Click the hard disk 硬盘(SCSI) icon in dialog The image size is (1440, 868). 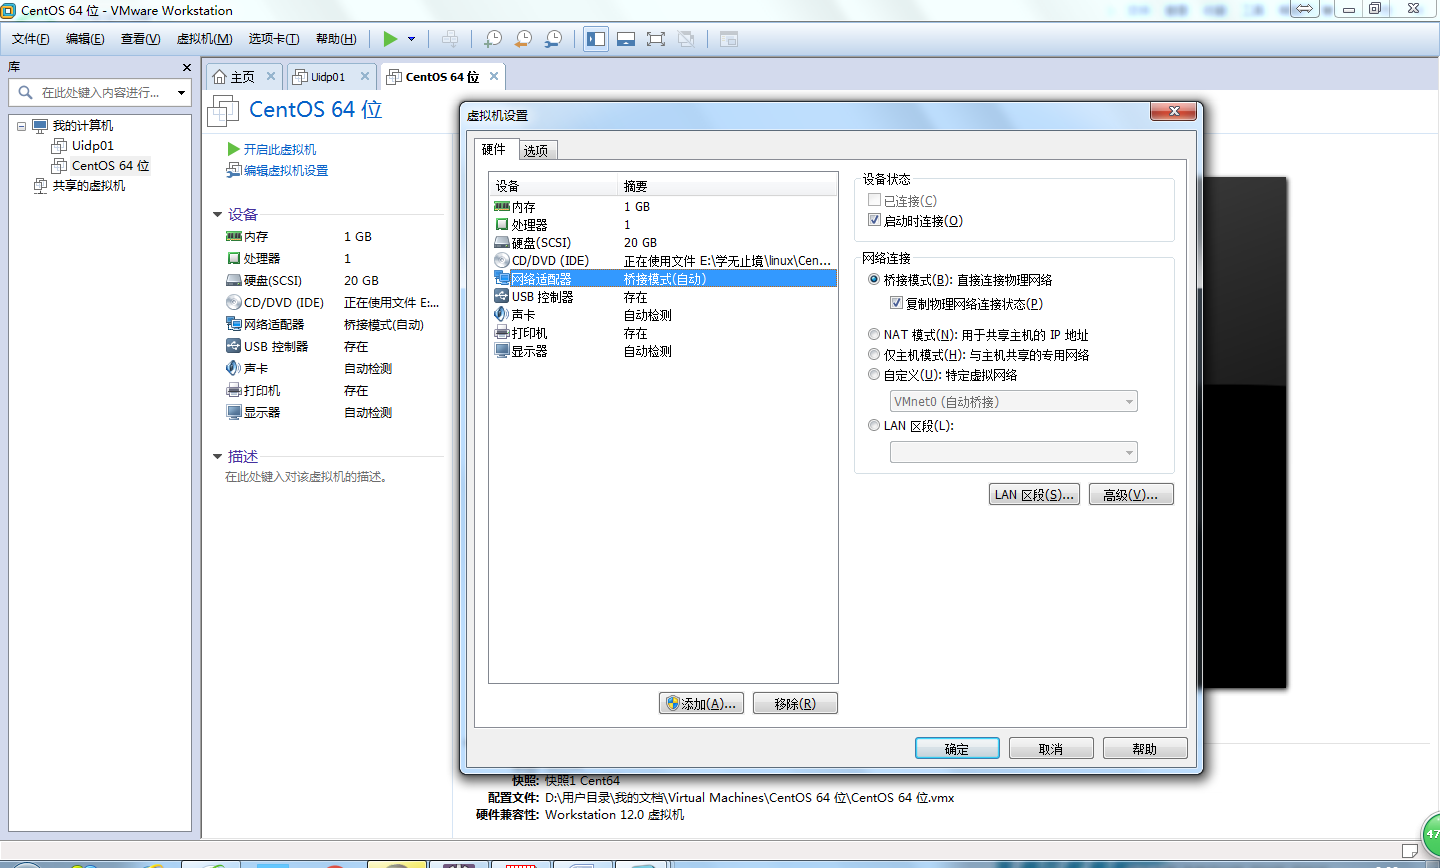502,242
